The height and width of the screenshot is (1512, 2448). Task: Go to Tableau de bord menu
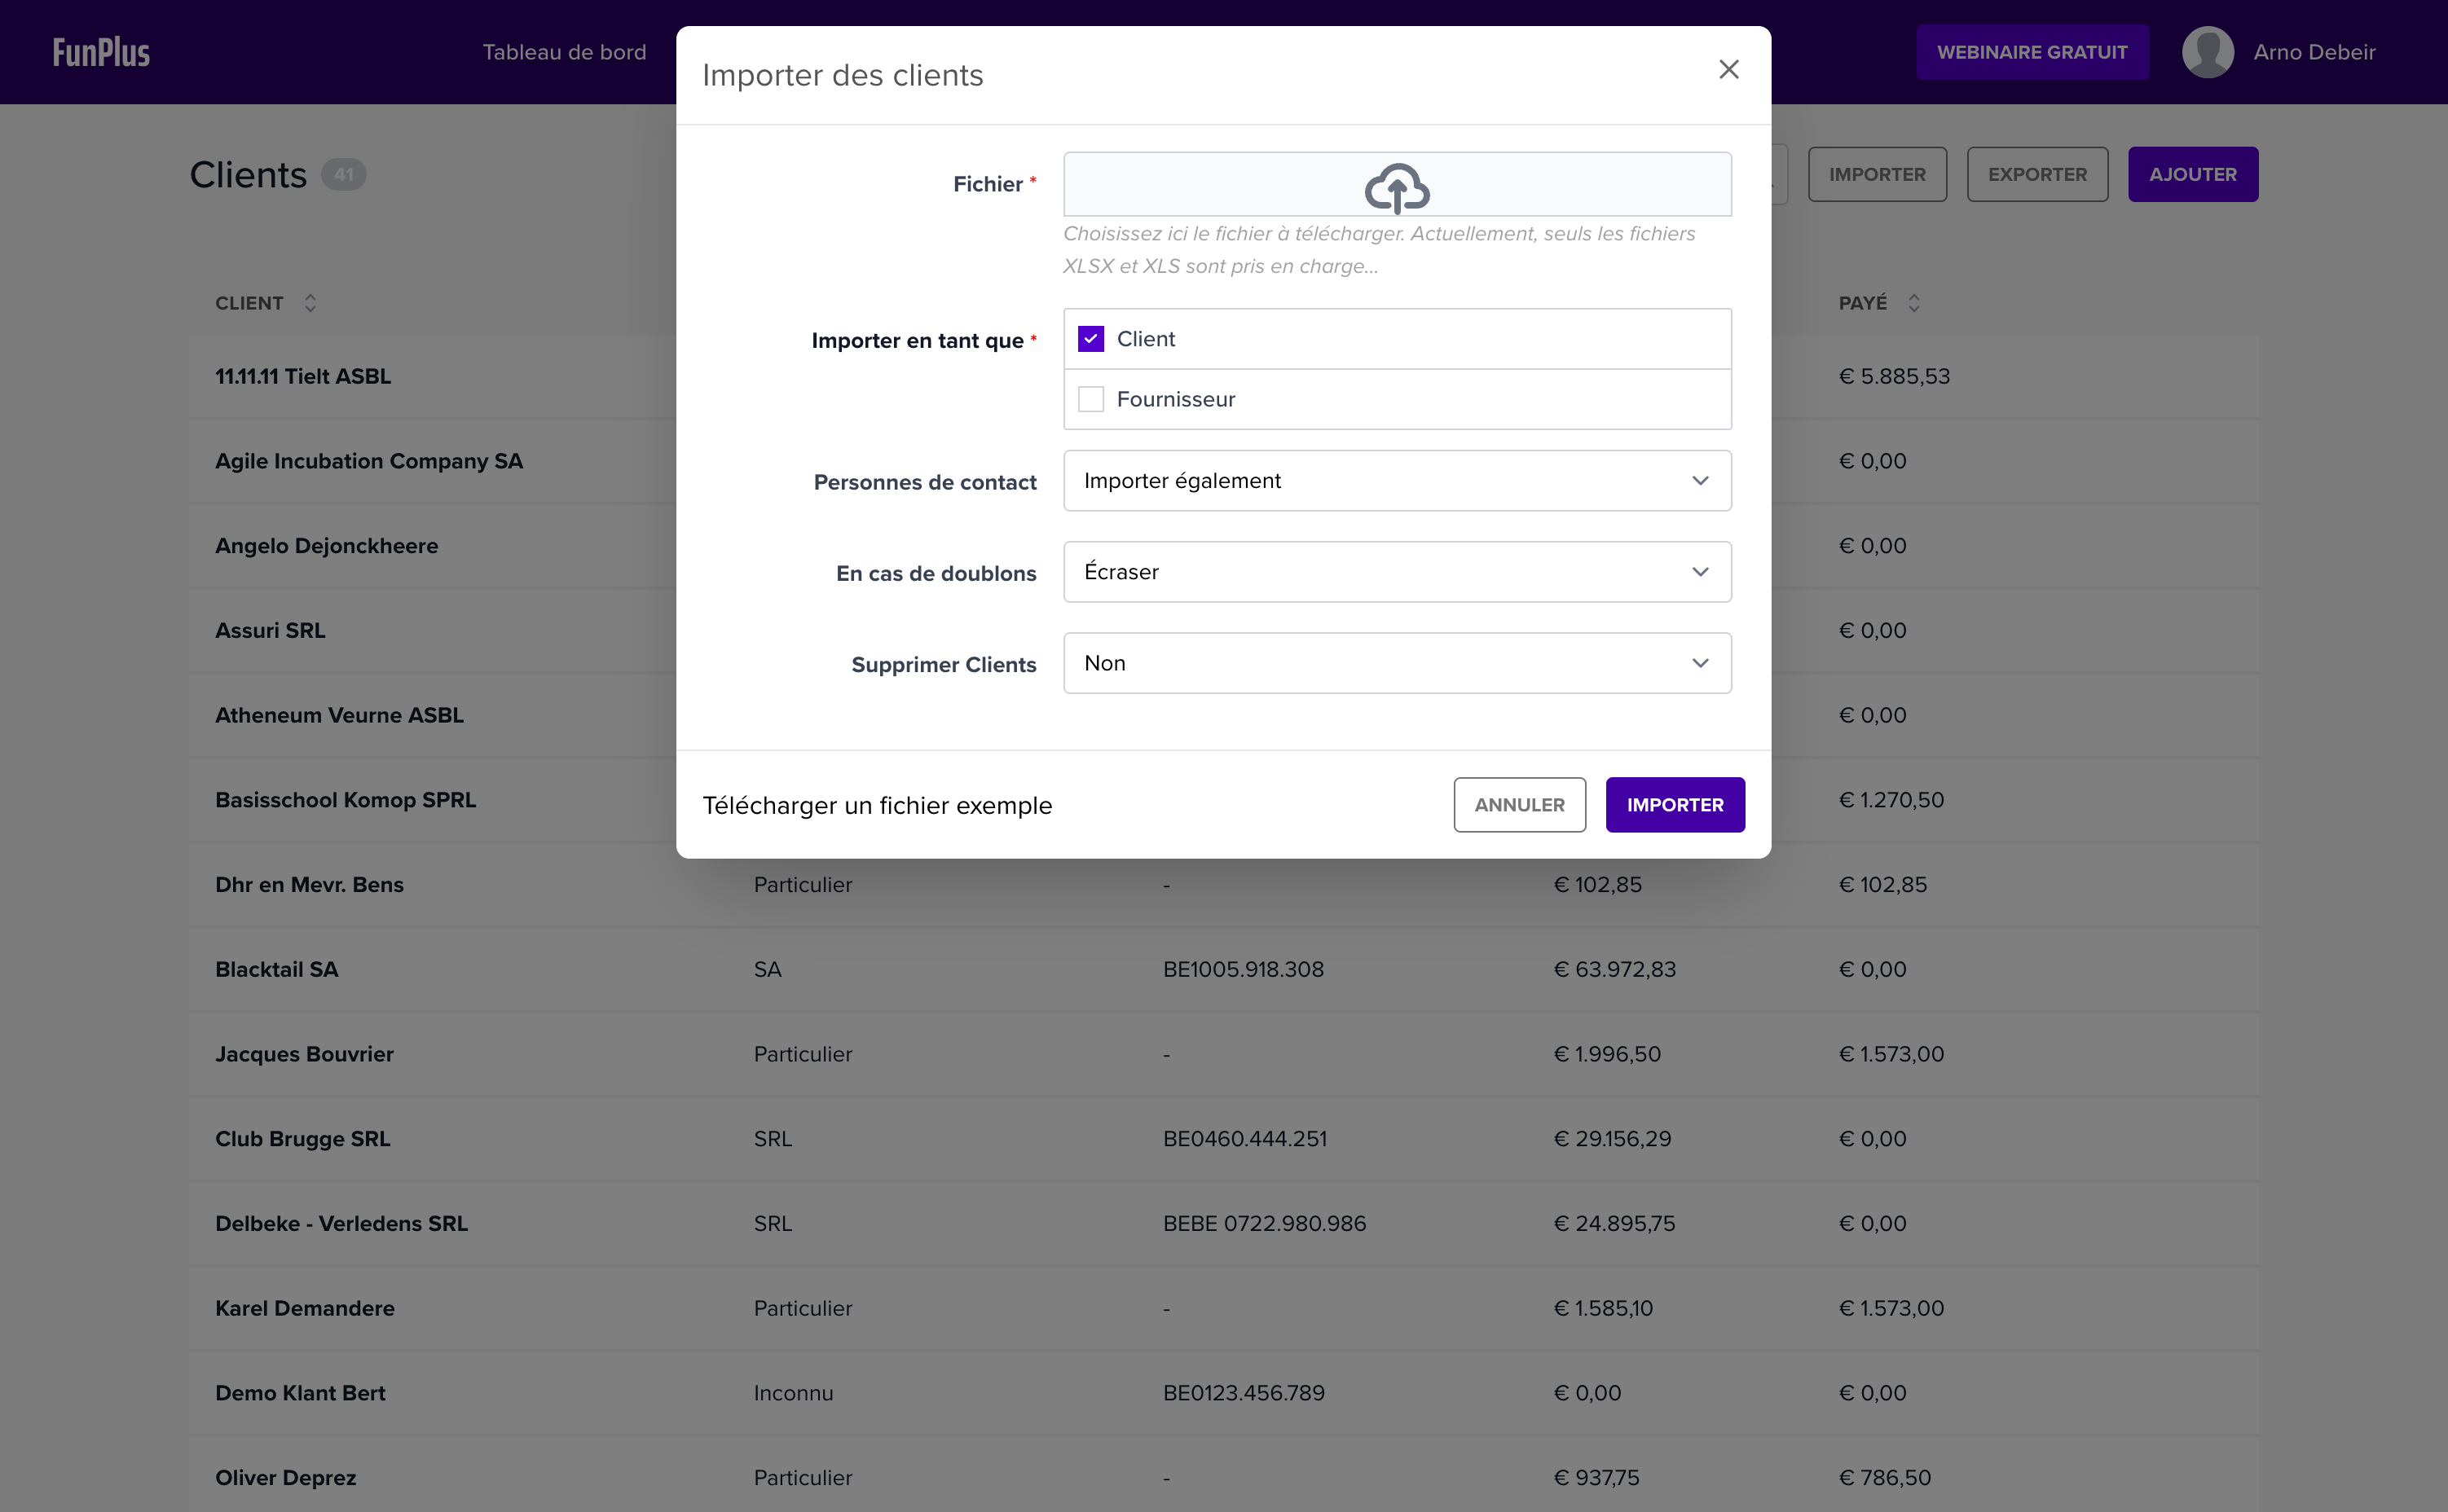pyautogui.click(x=564, y=52)
